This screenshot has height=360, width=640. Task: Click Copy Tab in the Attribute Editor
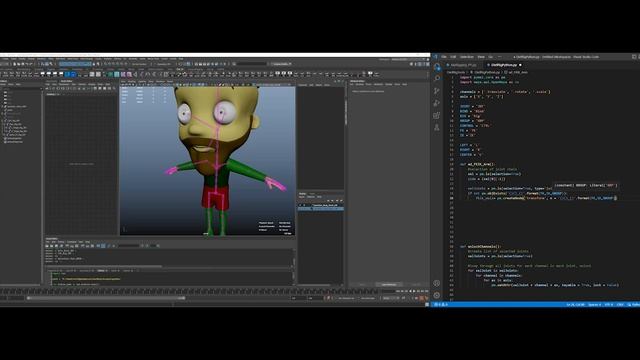pyautogui.click(x=416, y=284)
